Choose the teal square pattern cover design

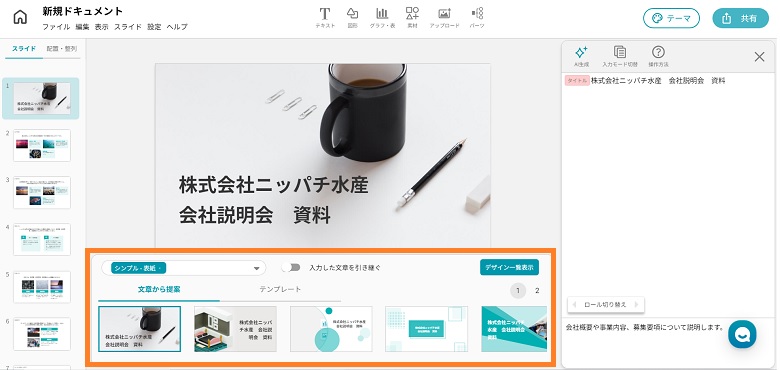(x=426, y=329)
